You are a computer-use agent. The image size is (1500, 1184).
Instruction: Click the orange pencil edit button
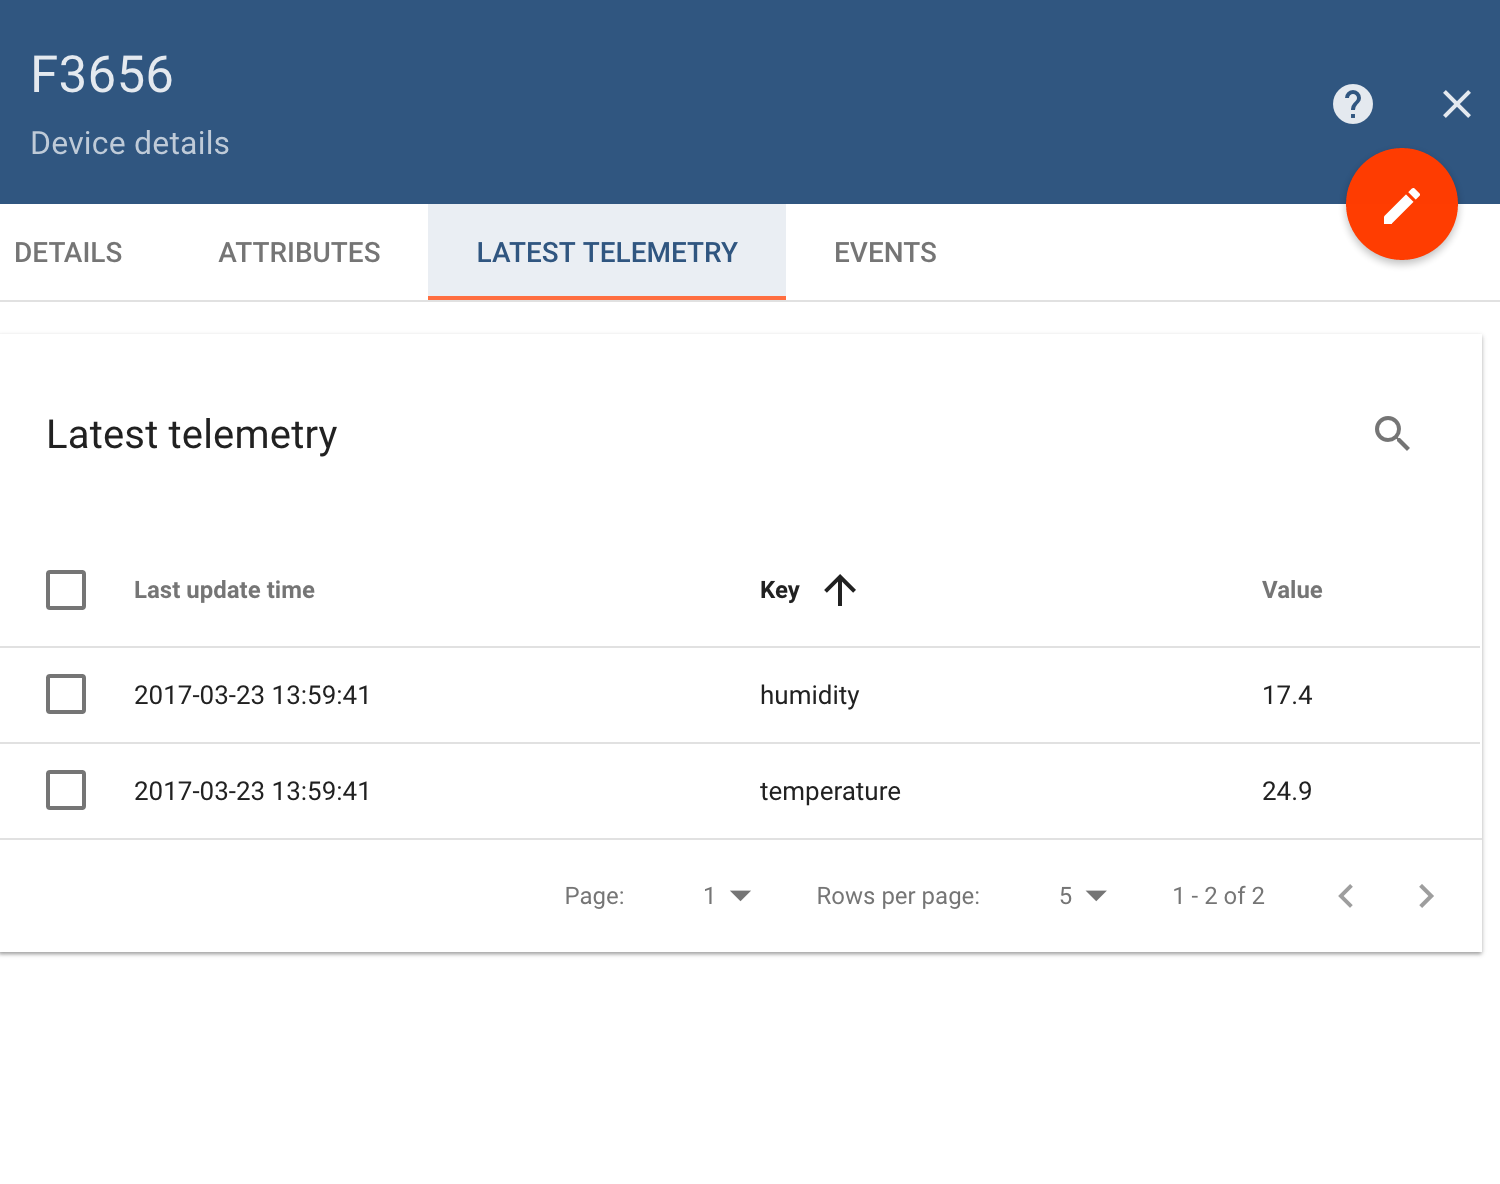[x=1401, y=205]
